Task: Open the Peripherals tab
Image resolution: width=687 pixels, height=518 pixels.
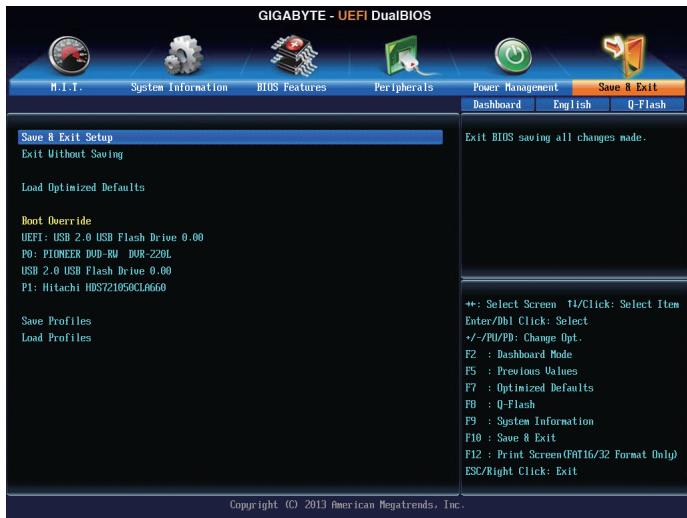Action: pyautogui.click(x=404, y=87)
